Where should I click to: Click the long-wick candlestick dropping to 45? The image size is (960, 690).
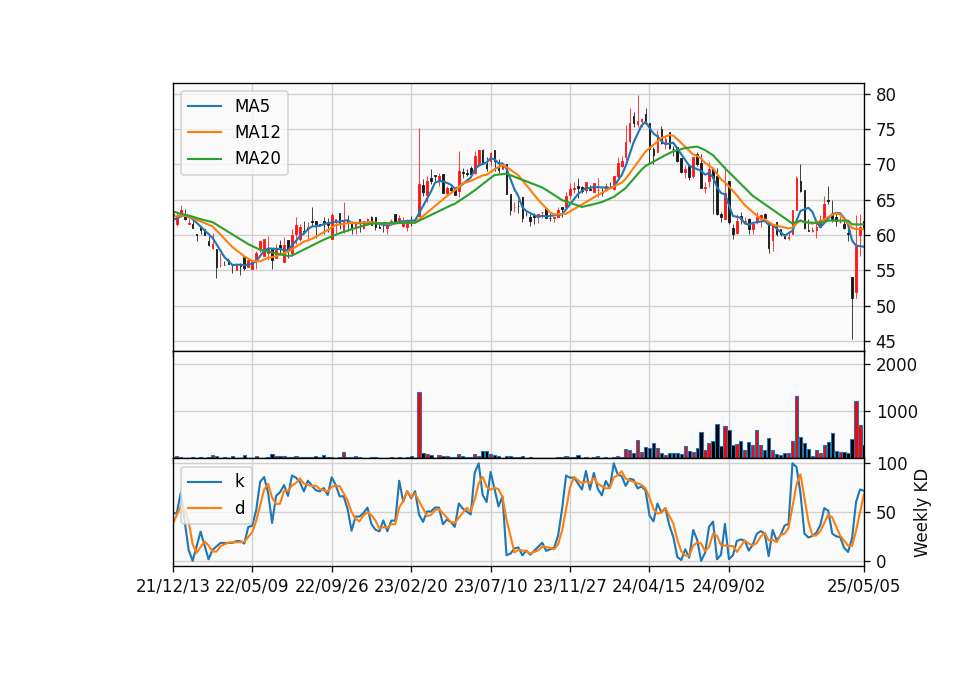pos(852,309)
